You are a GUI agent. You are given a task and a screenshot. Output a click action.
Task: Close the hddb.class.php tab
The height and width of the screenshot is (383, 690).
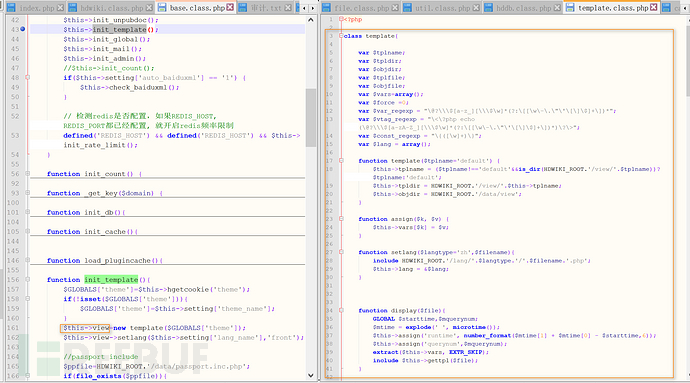tap(558, 7)
